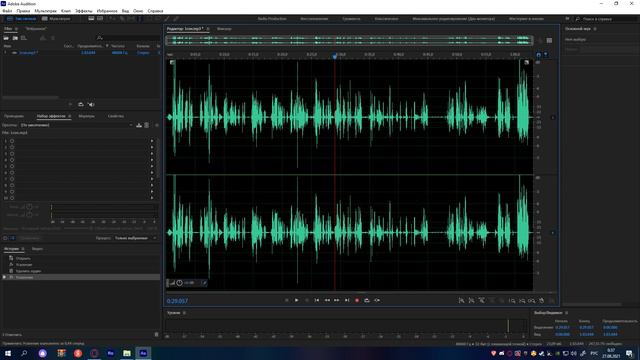Click the import file icon in Files panel

coord(15,38)
